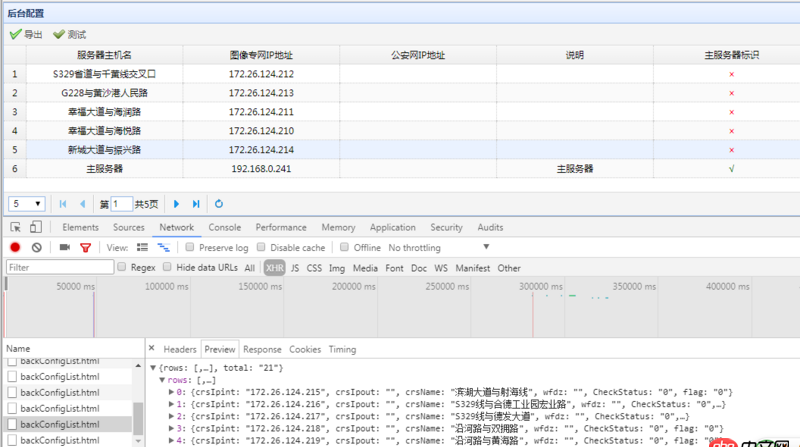Viewport: 800px width, 447px height.
Task: Filter requests by Img type
Action: coord(337,268)
